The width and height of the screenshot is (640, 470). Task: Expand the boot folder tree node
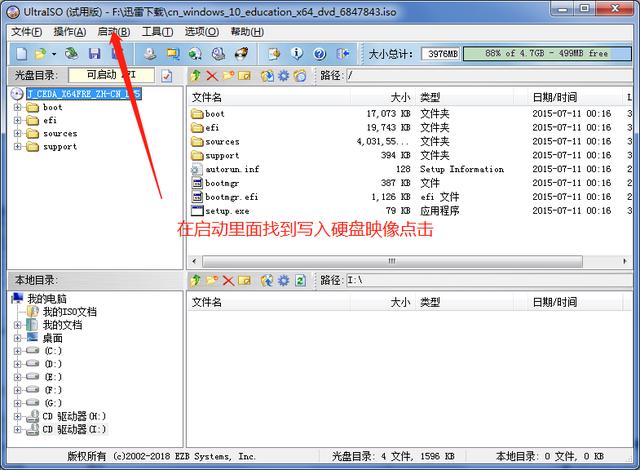click(x=17, y=107)
